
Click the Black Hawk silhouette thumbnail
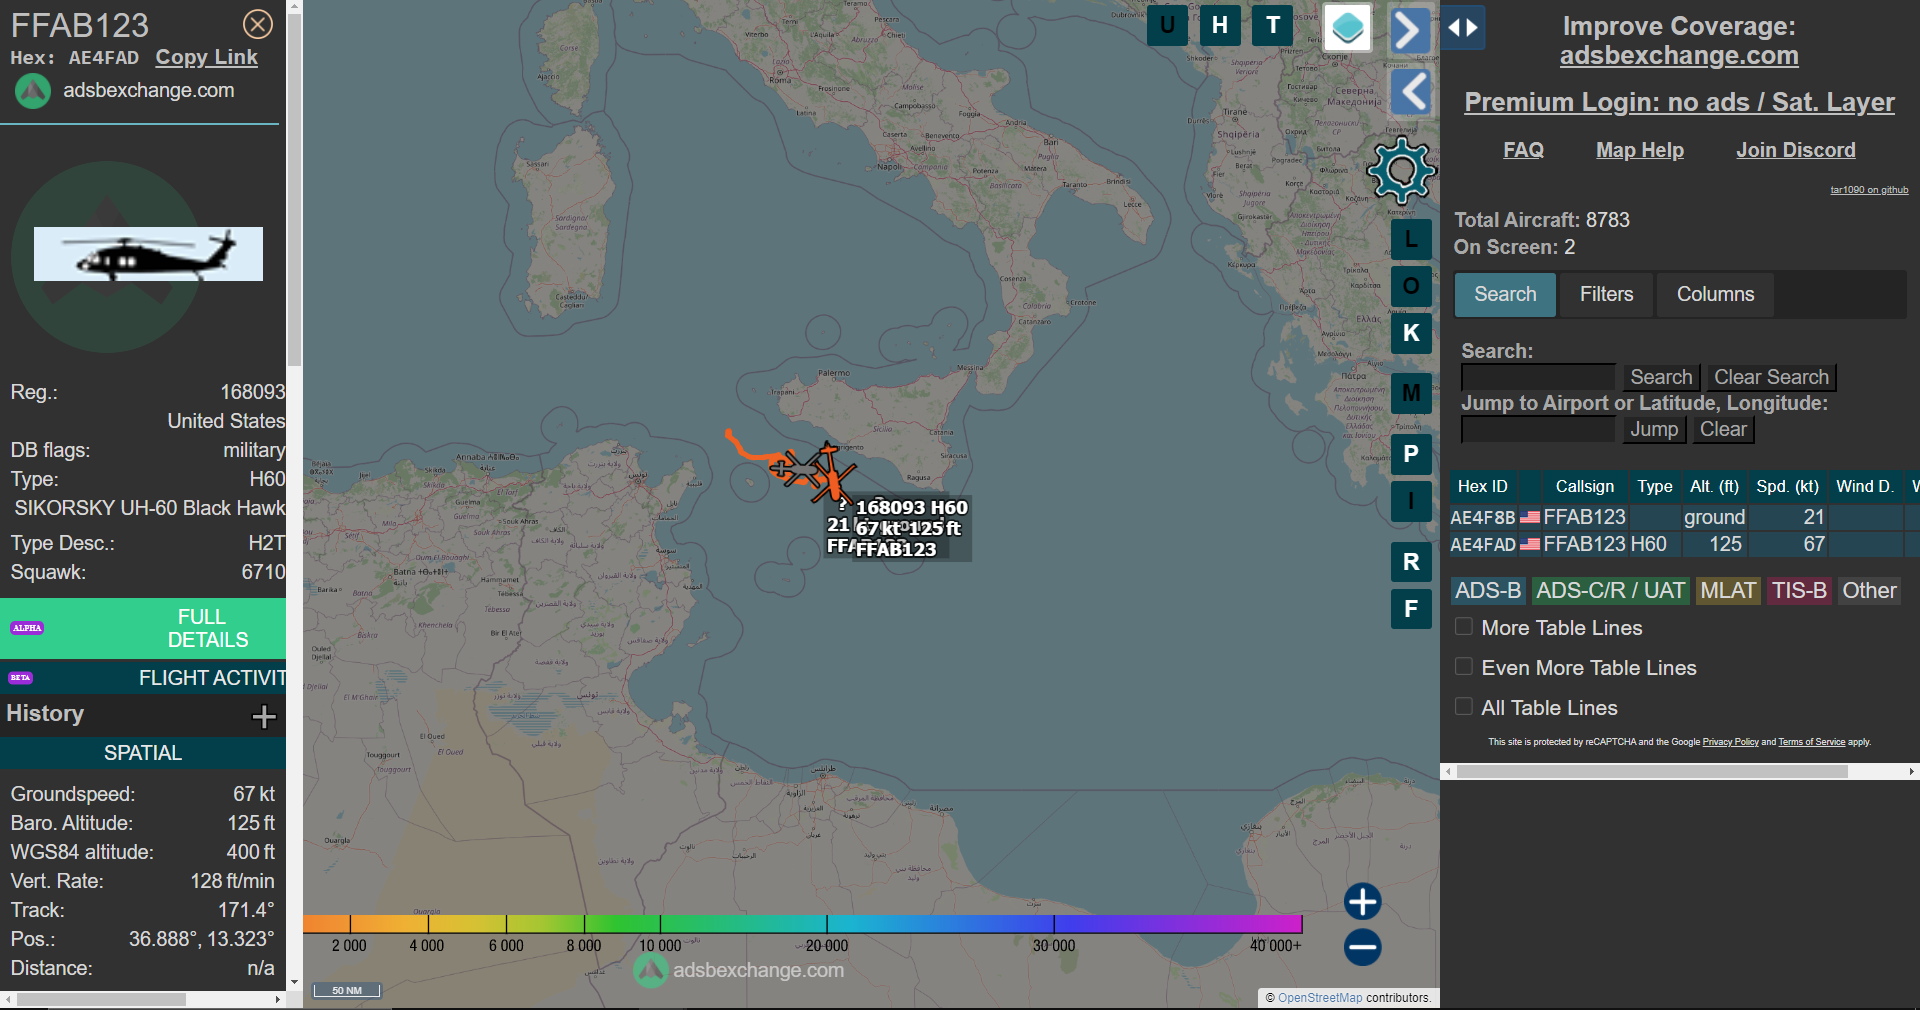148,254
